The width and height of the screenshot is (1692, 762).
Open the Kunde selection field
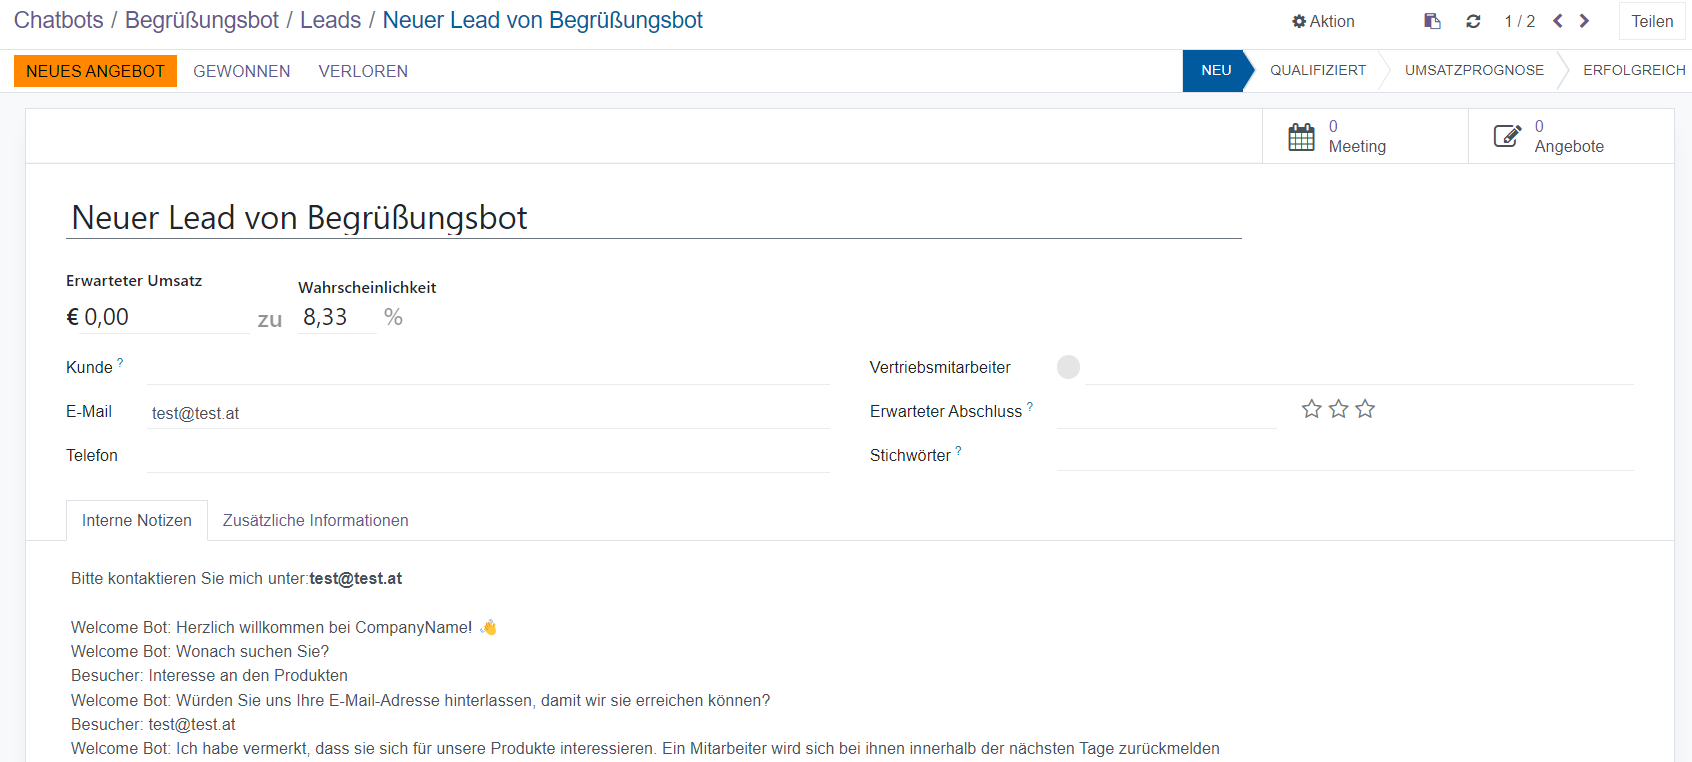coord(488,368)
